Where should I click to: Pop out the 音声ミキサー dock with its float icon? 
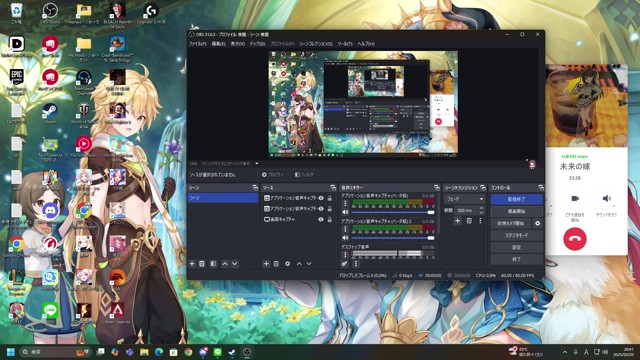click(x=437, y=188)
